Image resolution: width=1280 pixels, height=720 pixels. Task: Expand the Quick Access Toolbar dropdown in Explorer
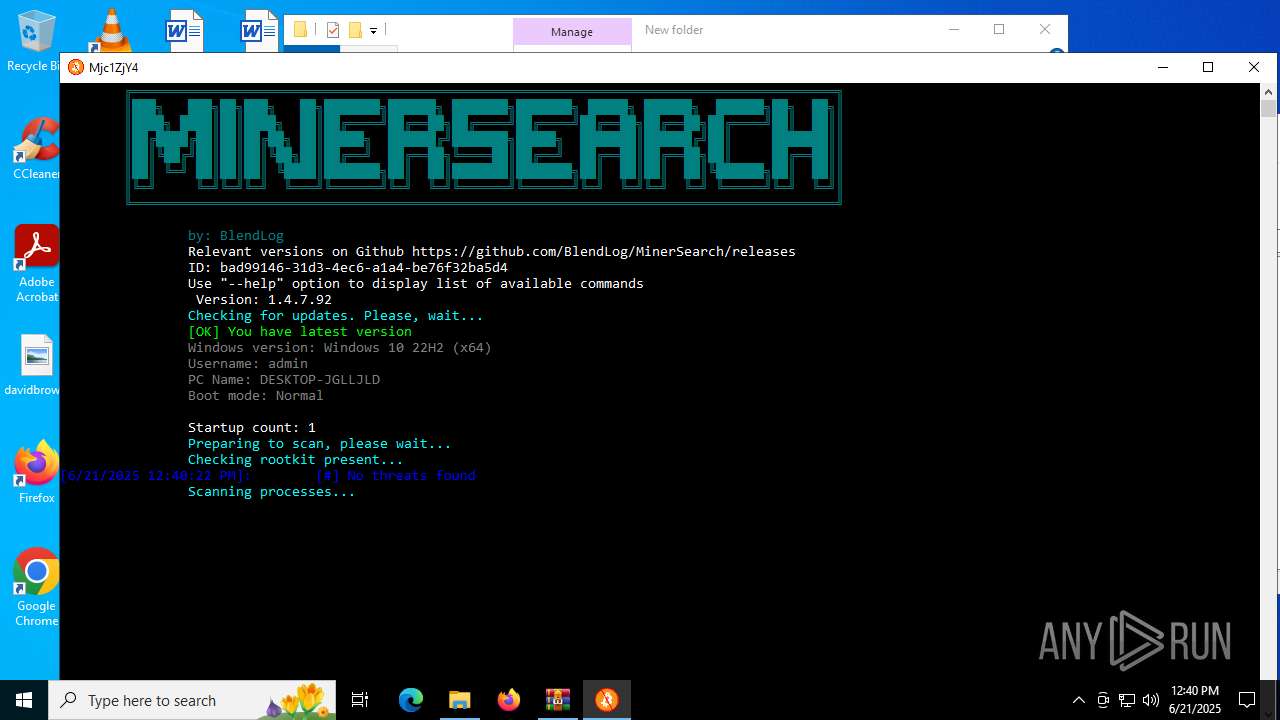click(373, 31)
